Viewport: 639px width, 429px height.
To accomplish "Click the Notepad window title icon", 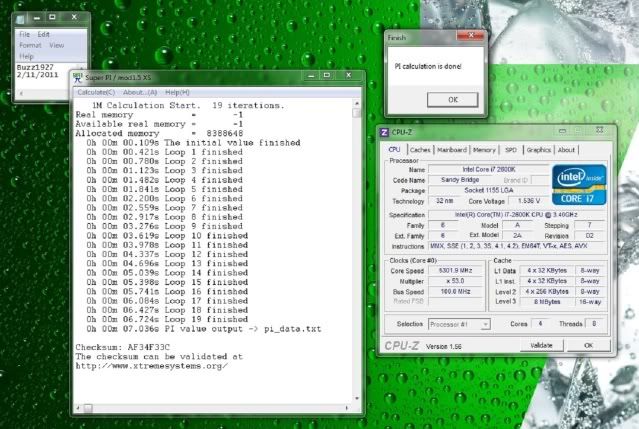I will (x=20, y=18).
